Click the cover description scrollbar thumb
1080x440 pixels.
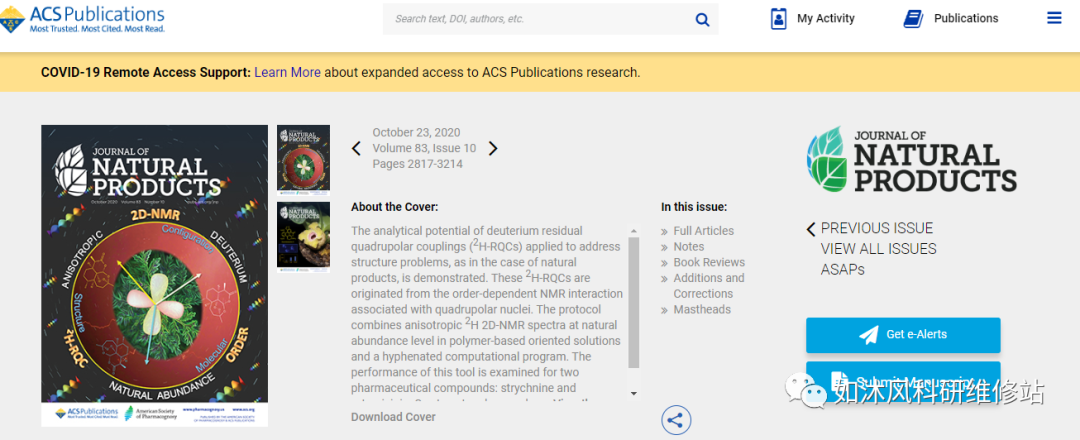coord(633,304)
